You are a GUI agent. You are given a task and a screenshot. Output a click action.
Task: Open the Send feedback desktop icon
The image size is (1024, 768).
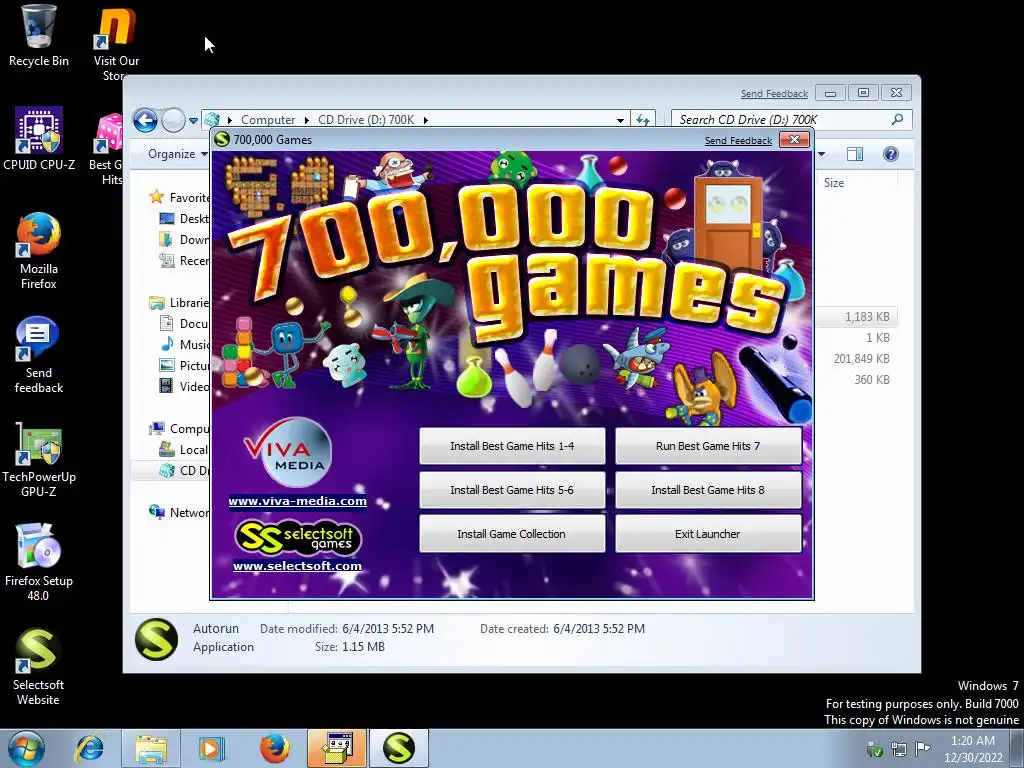39,355
